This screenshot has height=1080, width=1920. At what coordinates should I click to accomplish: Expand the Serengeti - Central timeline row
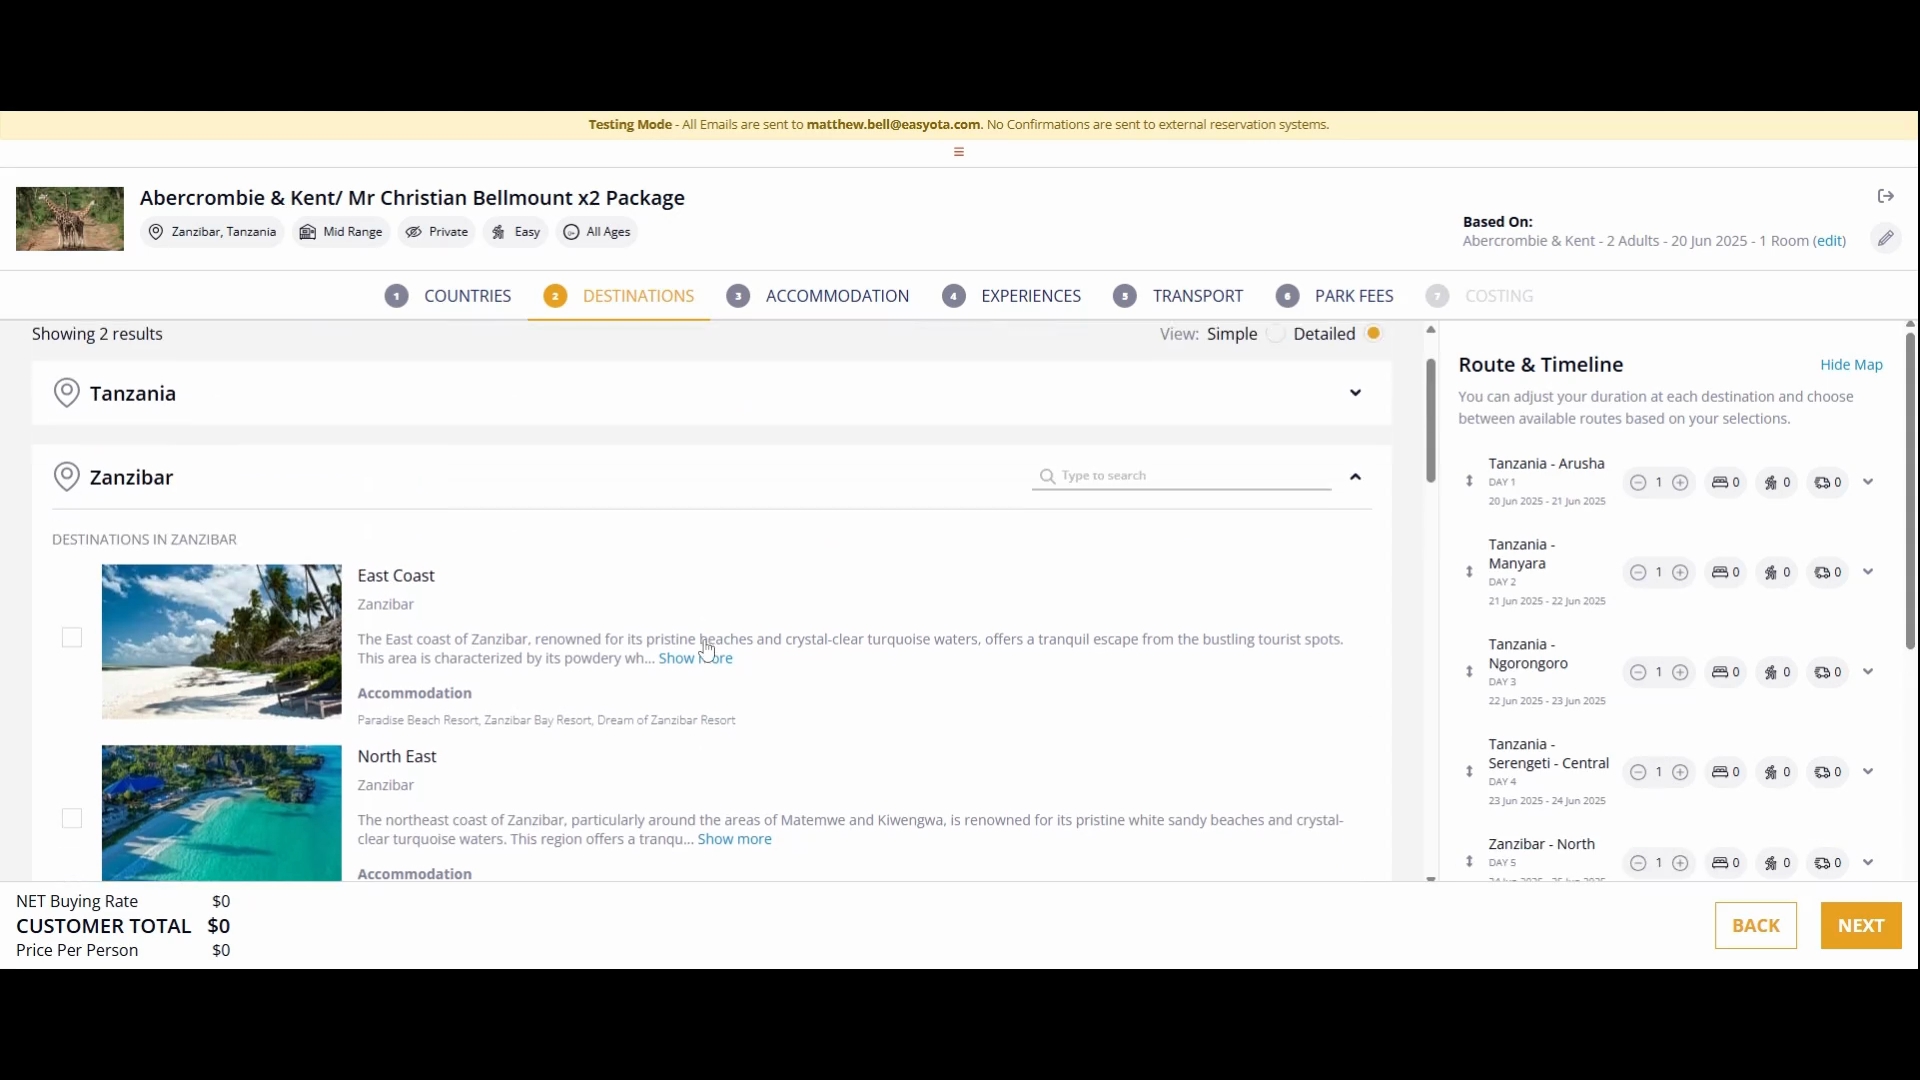click(x=1868, y=772)
